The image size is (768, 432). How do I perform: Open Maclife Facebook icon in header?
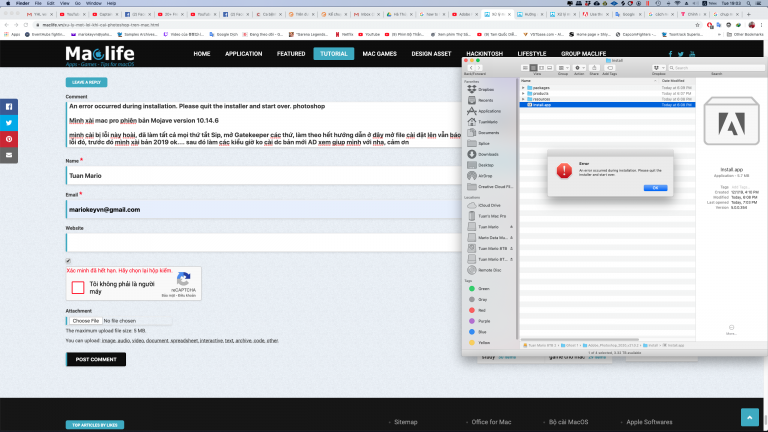(x=670, y=54)
